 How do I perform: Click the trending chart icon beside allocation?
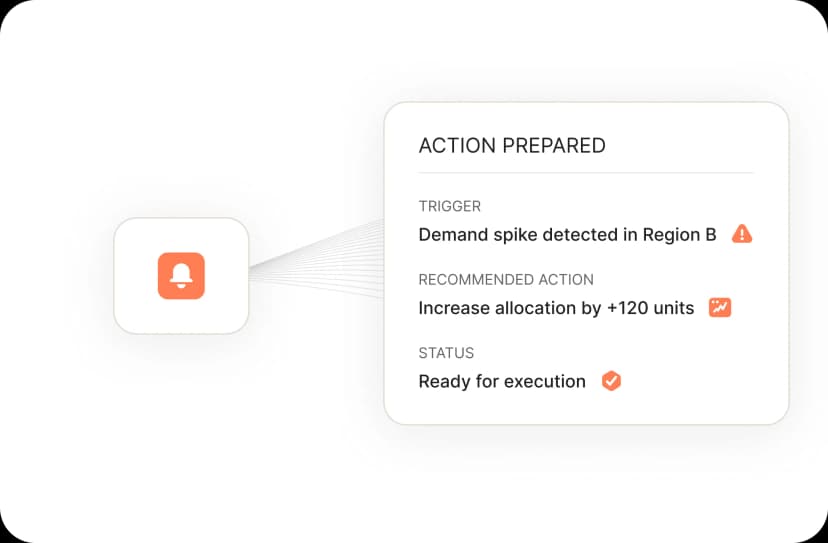(x=720, y=307)
